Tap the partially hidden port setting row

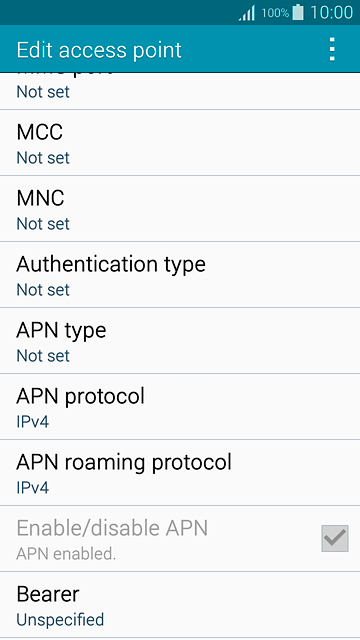[x=180, y=91]
